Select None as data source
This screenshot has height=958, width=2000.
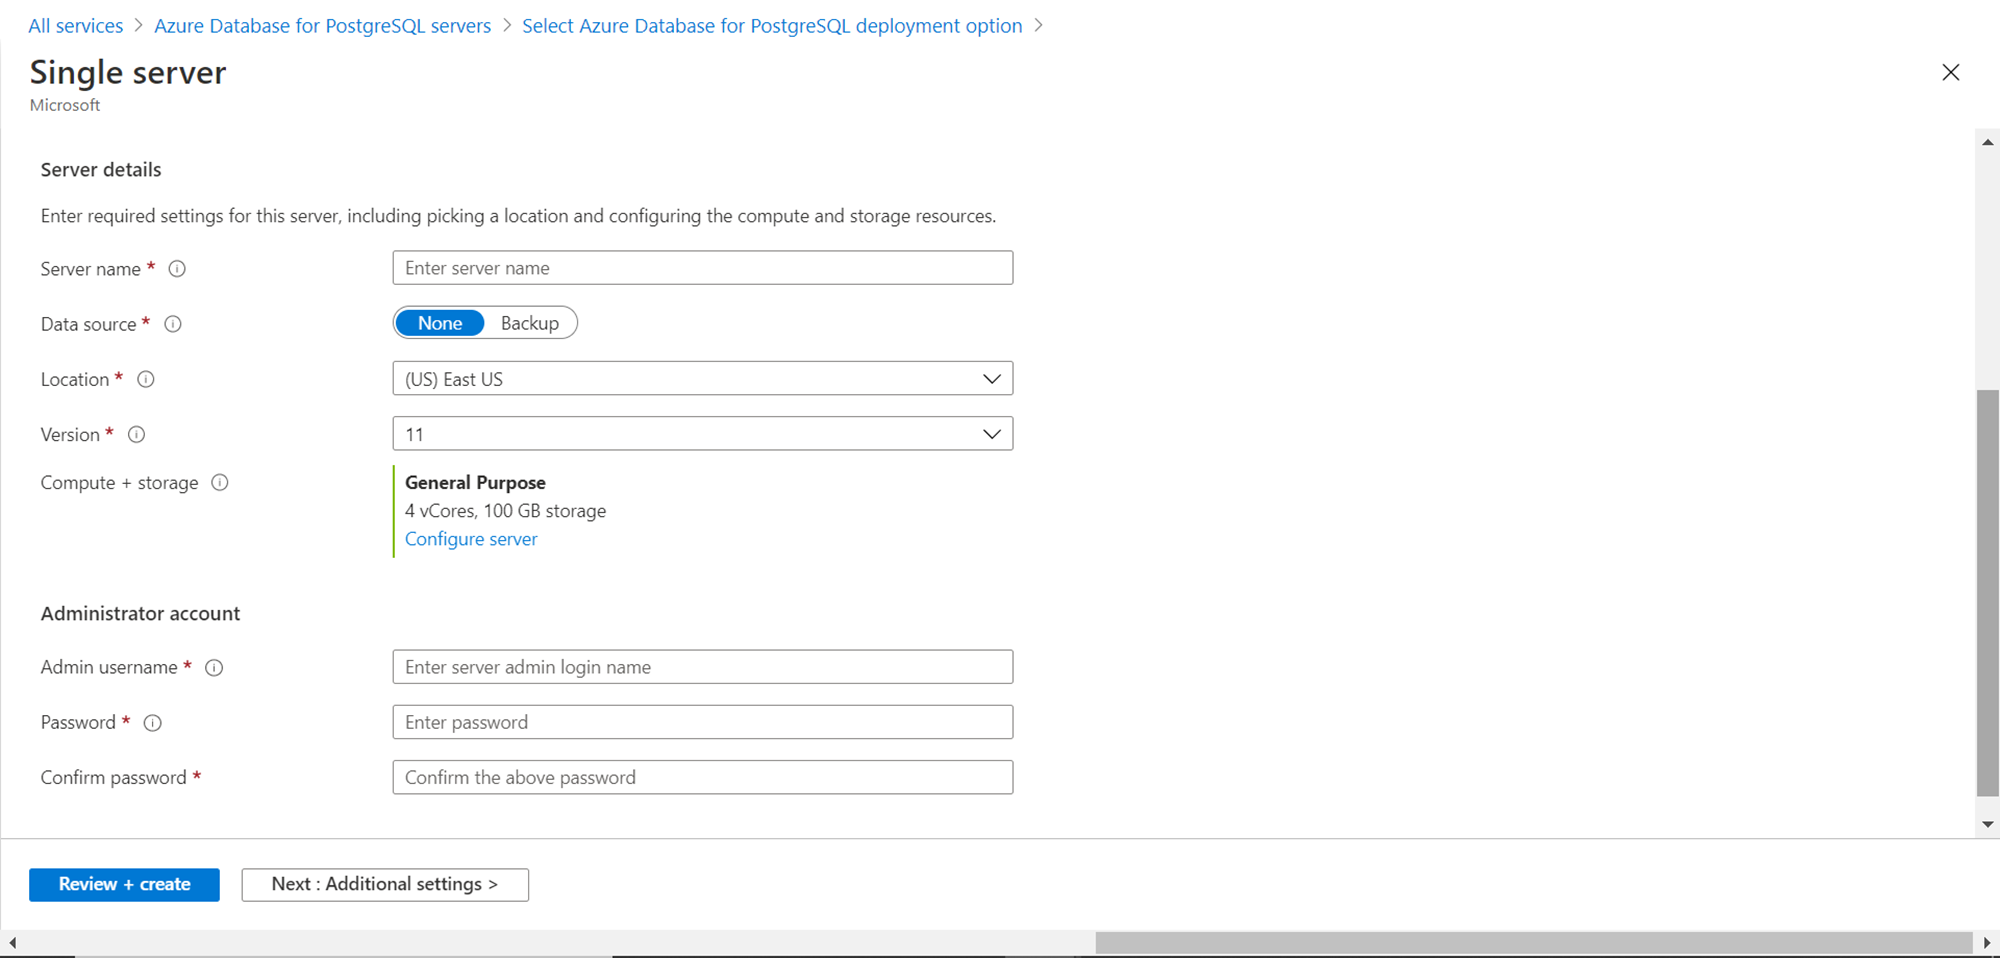[x=440, y=323]
